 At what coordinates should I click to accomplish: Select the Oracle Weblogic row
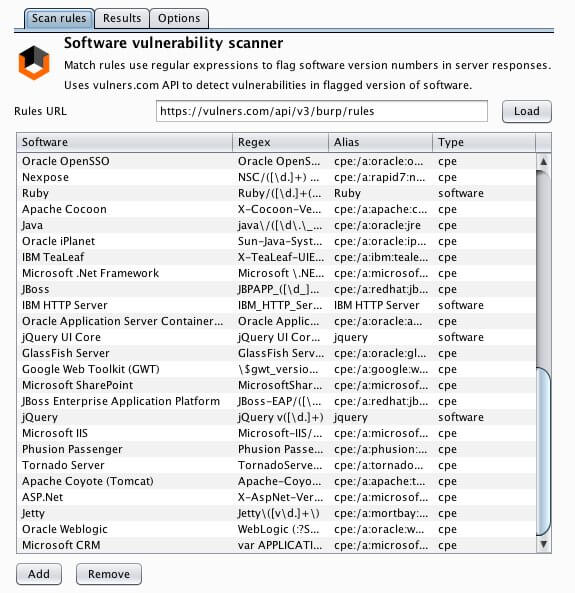276,529
